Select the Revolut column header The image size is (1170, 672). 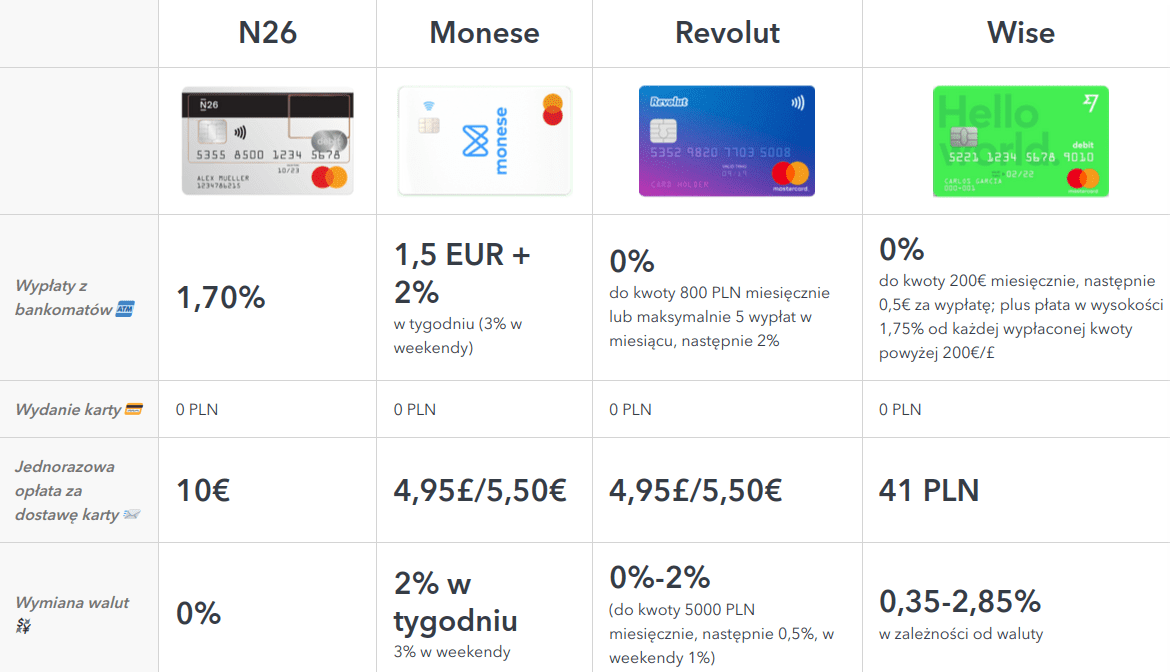click(x=728, y=33)
